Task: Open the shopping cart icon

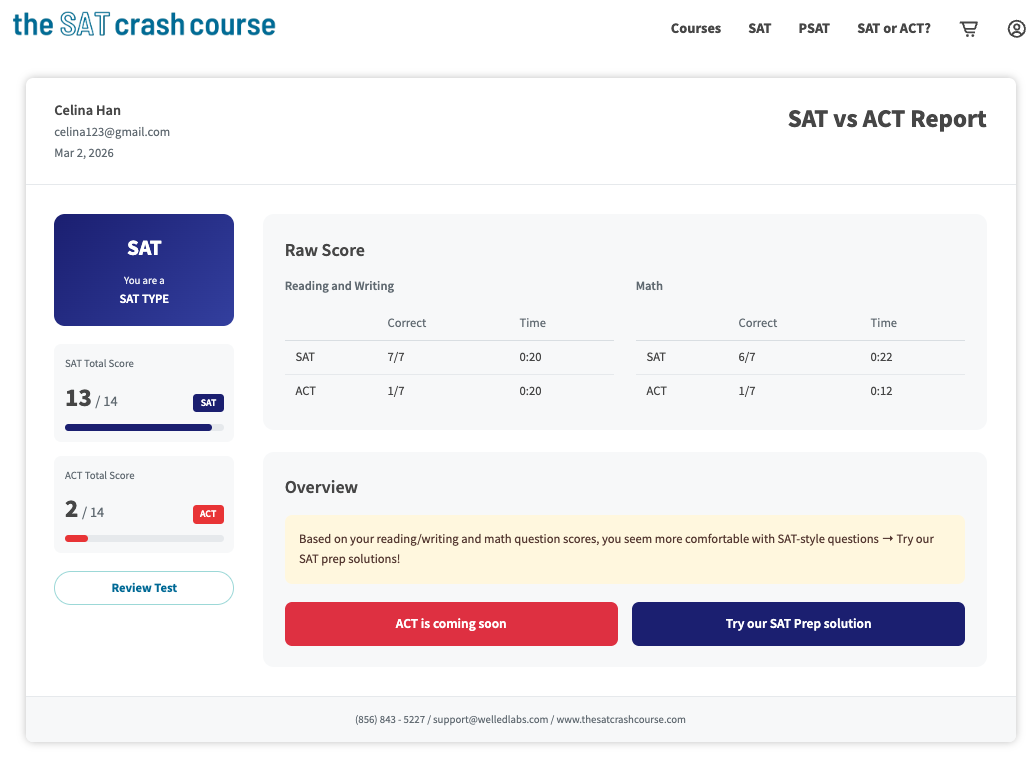Action: point(968,29)
